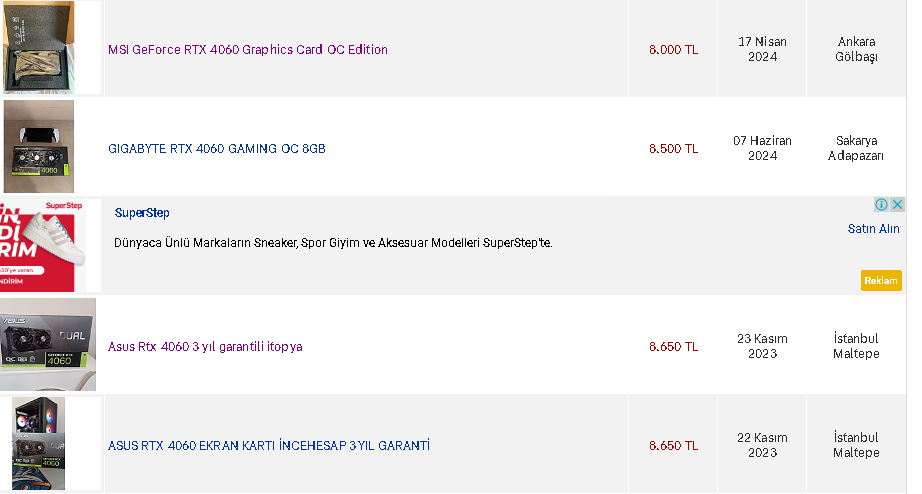Open Asus Rtx 4060 3 yıl garantili listing

[x=205, y=346]
